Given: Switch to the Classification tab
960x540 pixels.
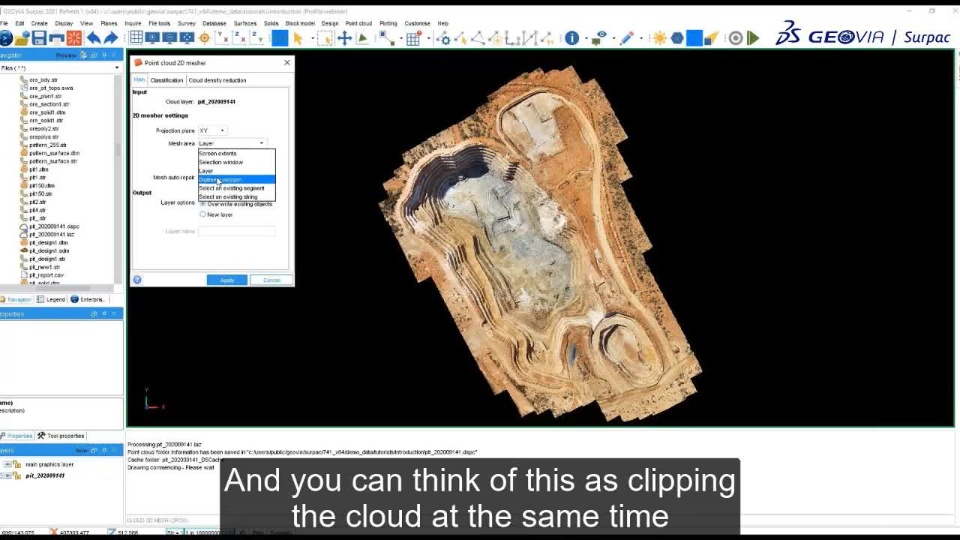Looking at the screenshot, I should [x=167, y=80].
